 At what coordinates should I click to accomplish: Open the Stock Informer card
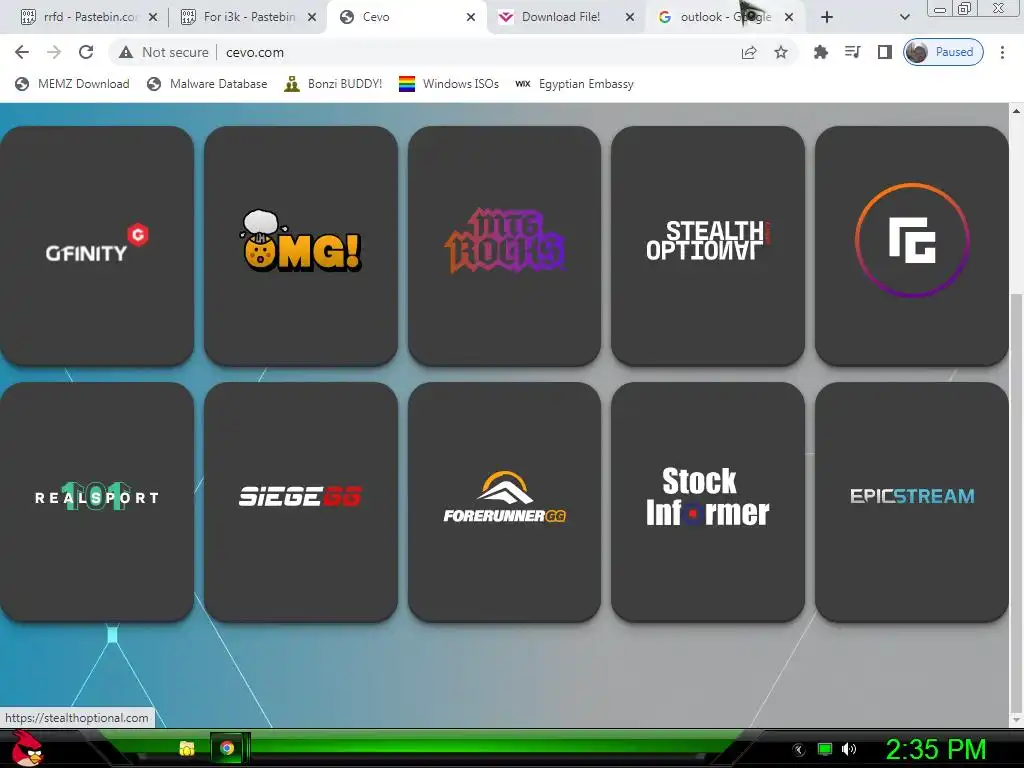coord(708,502)
